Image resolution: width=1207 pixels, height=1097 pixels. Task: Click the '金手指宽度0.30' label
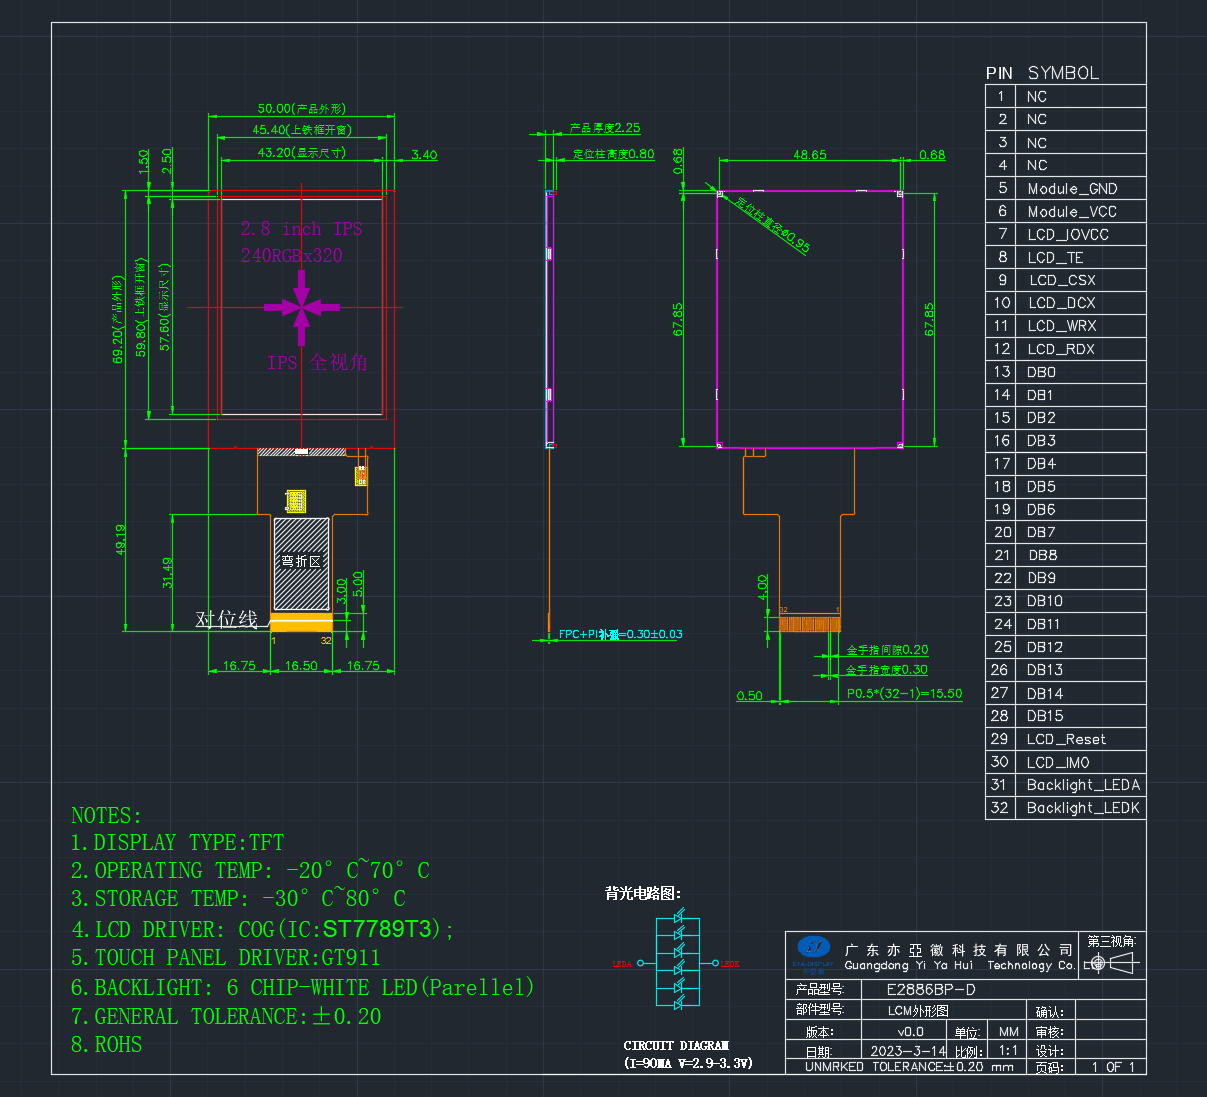[x=887, y=670]
